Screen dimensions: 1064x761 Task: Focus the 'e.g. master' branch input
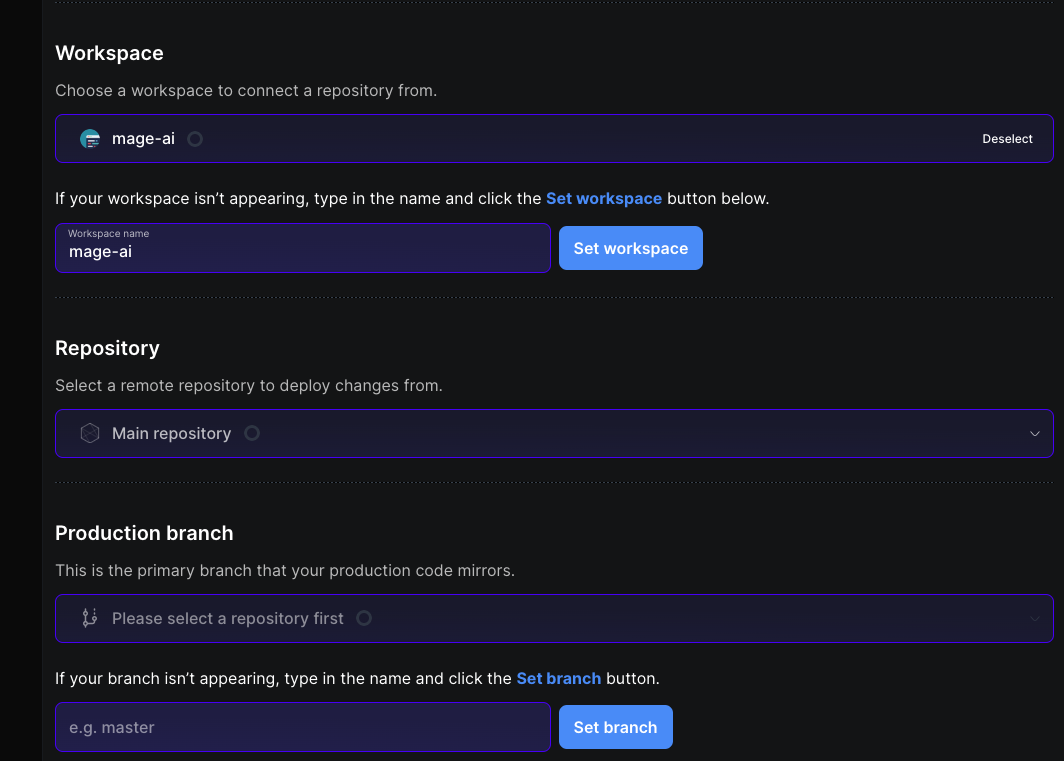302,727
